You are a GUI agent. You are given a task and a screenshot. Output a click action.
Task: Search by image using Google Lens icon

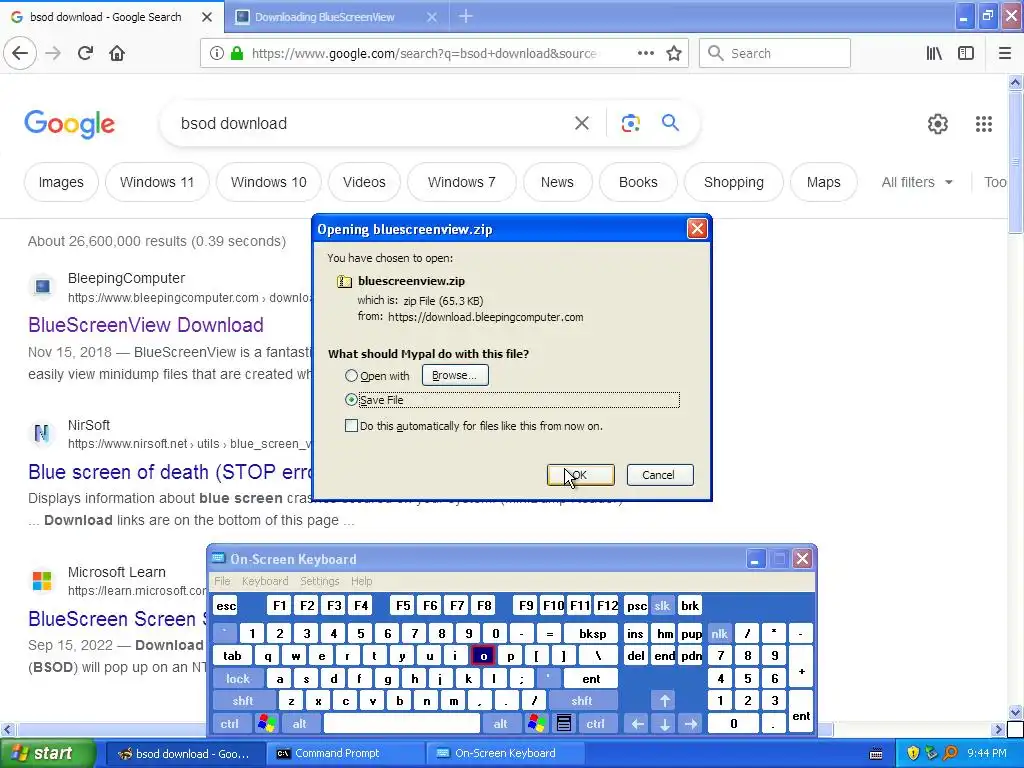[x=630, y=123]
